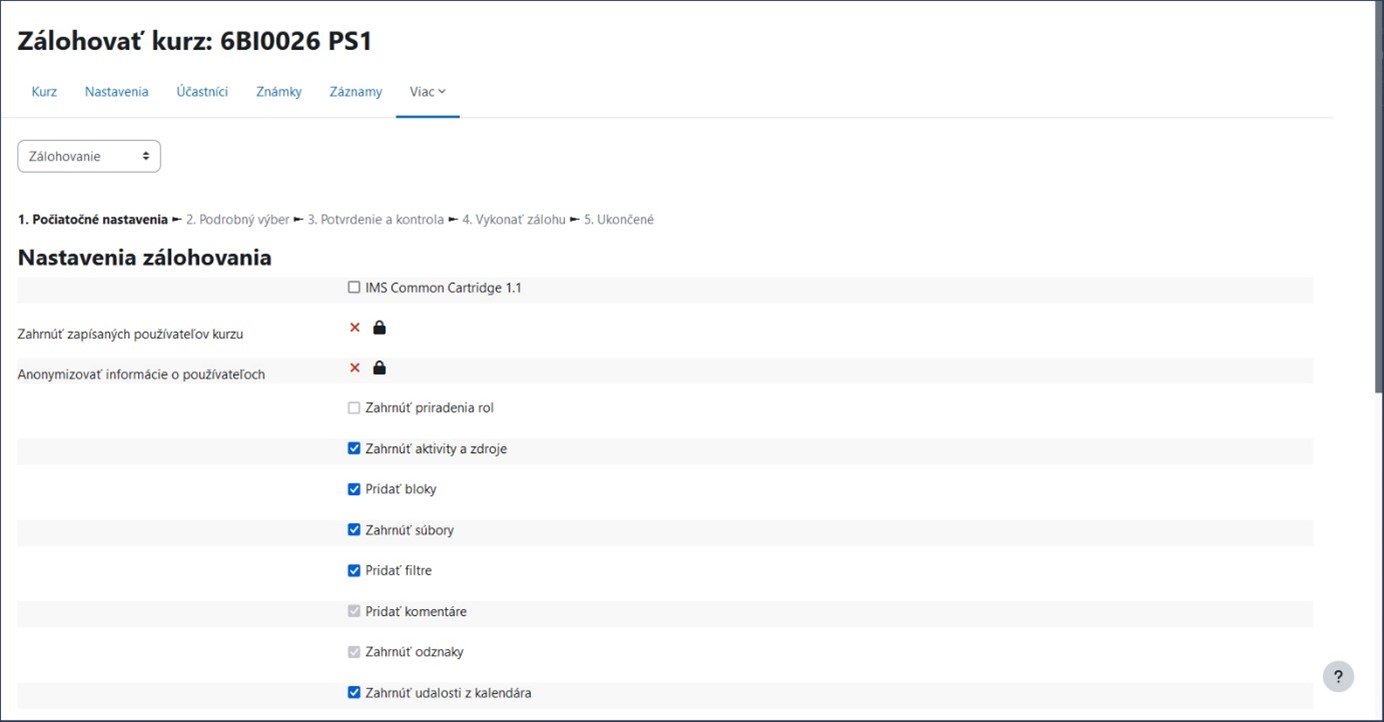
Task: Enable the IMS Common Cartridge 1.1 checkbox
Action: click(354, 288)
